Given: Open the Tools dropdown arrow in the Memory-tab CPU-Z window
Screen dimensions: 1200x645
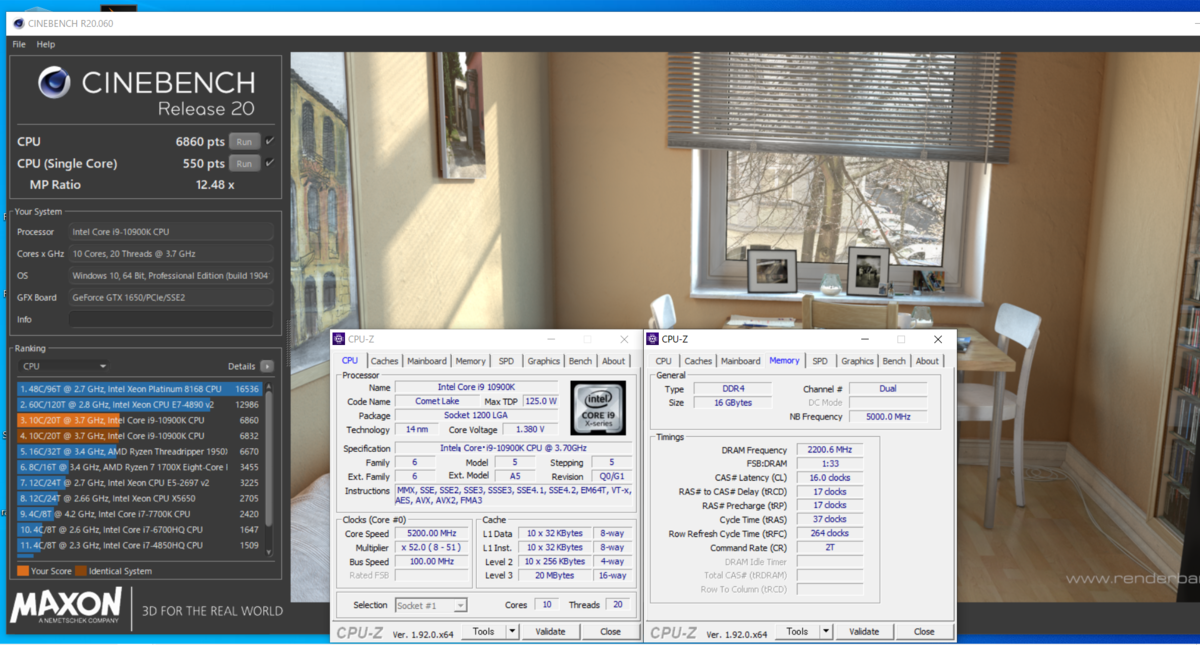Looking at the screenshot, I should coord(826,631).
